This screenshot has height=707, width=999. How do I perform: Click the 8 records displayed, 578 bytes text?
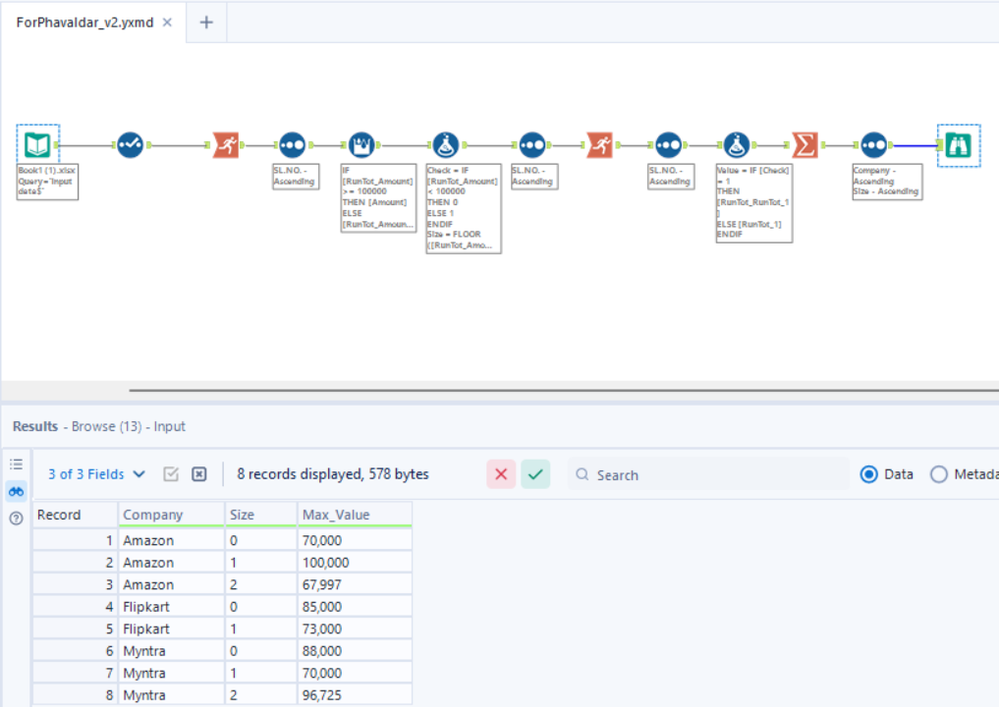click(333, 474)
